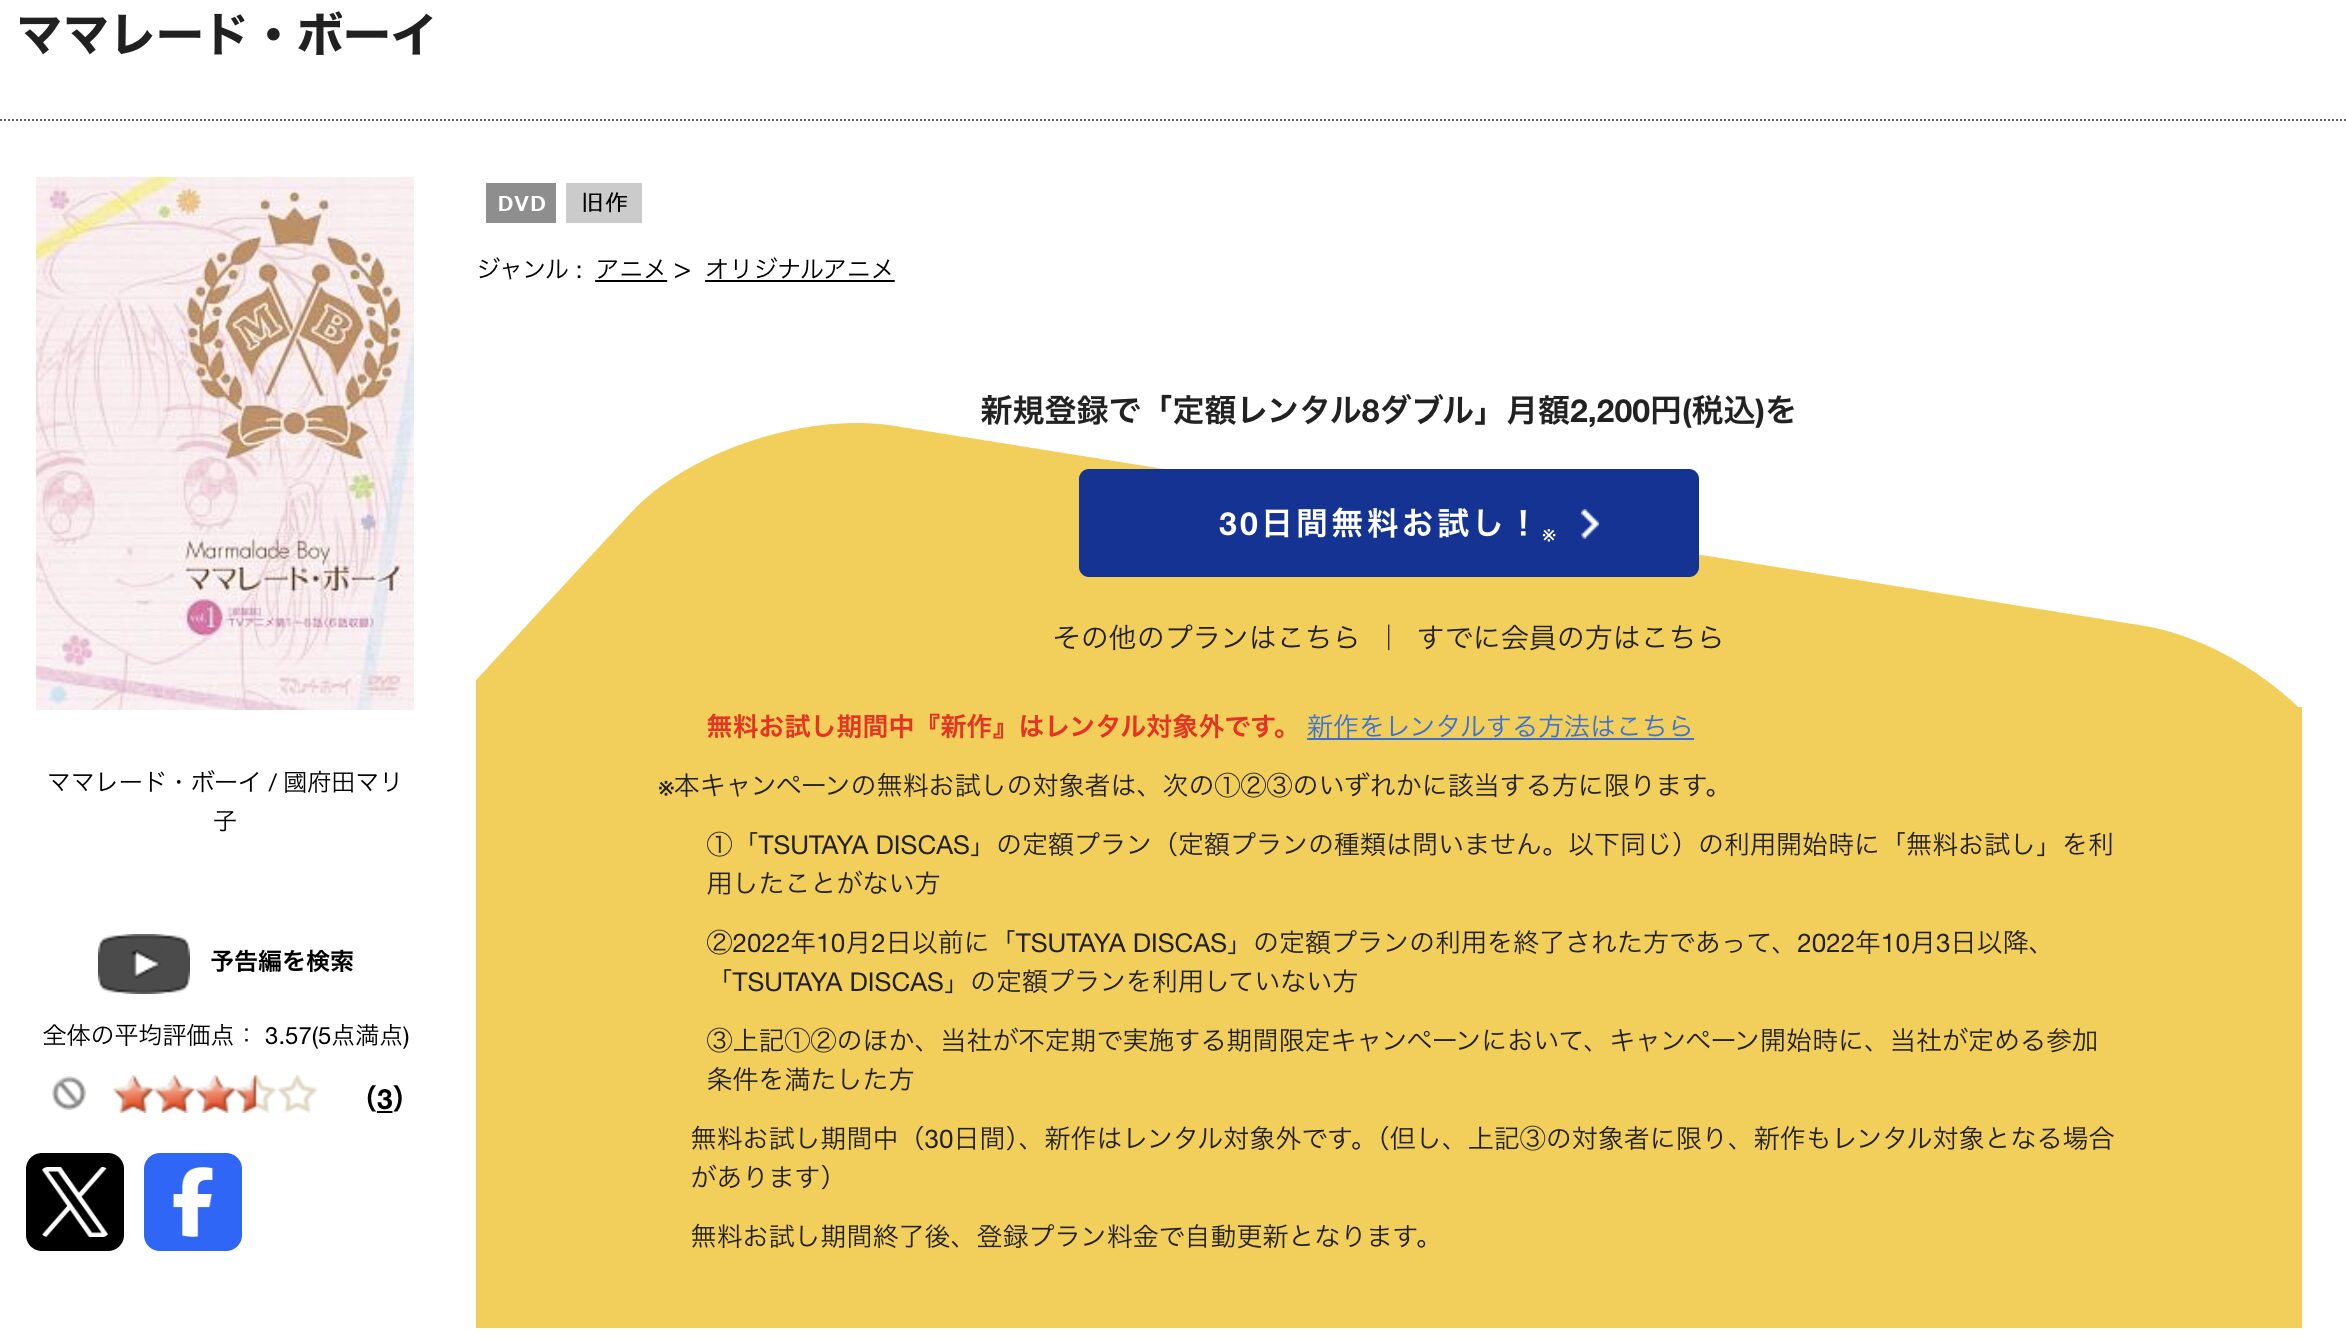Share on Facebook icon
The height and width of the screenshot is (1340, 2346).
tap(193, 1201)
